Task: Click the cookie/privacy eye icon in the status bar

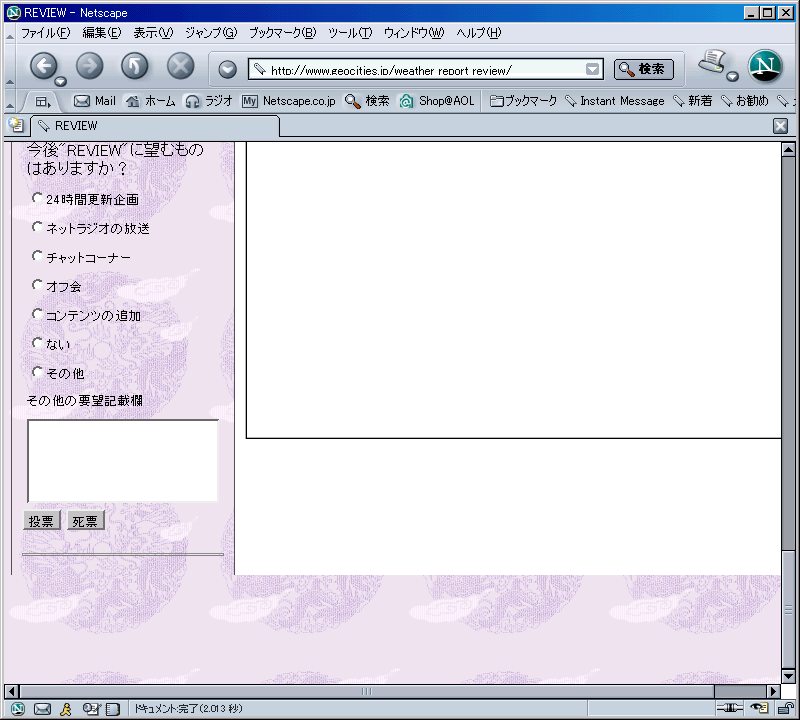Action: 759,708
